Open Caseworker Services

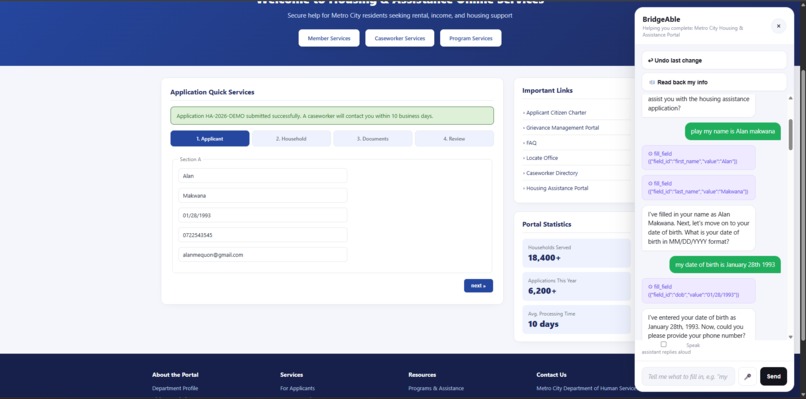(399, 38)
